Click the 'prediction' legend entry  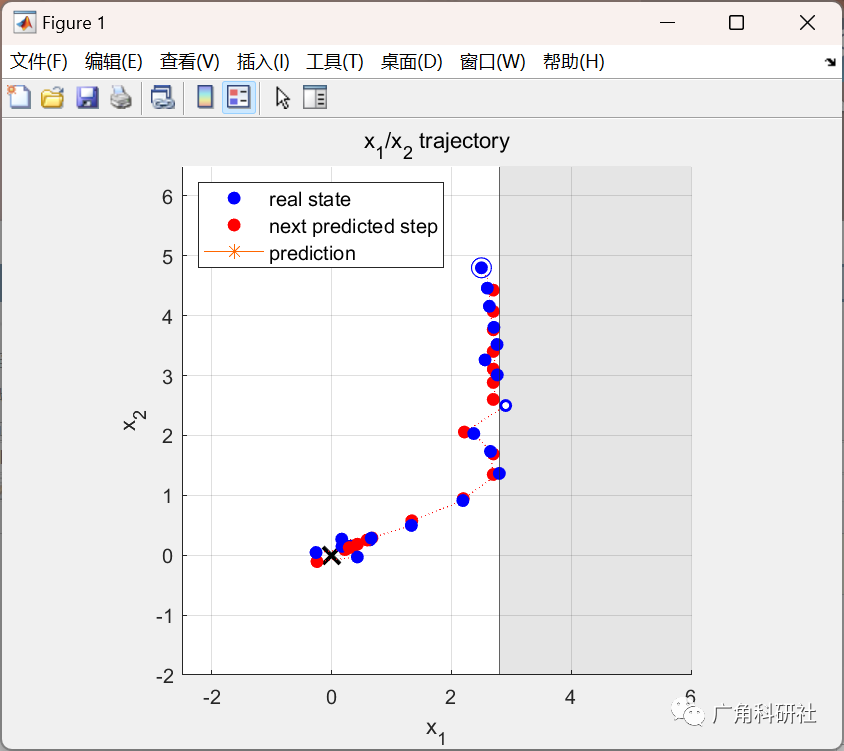(x=312, y=254)
